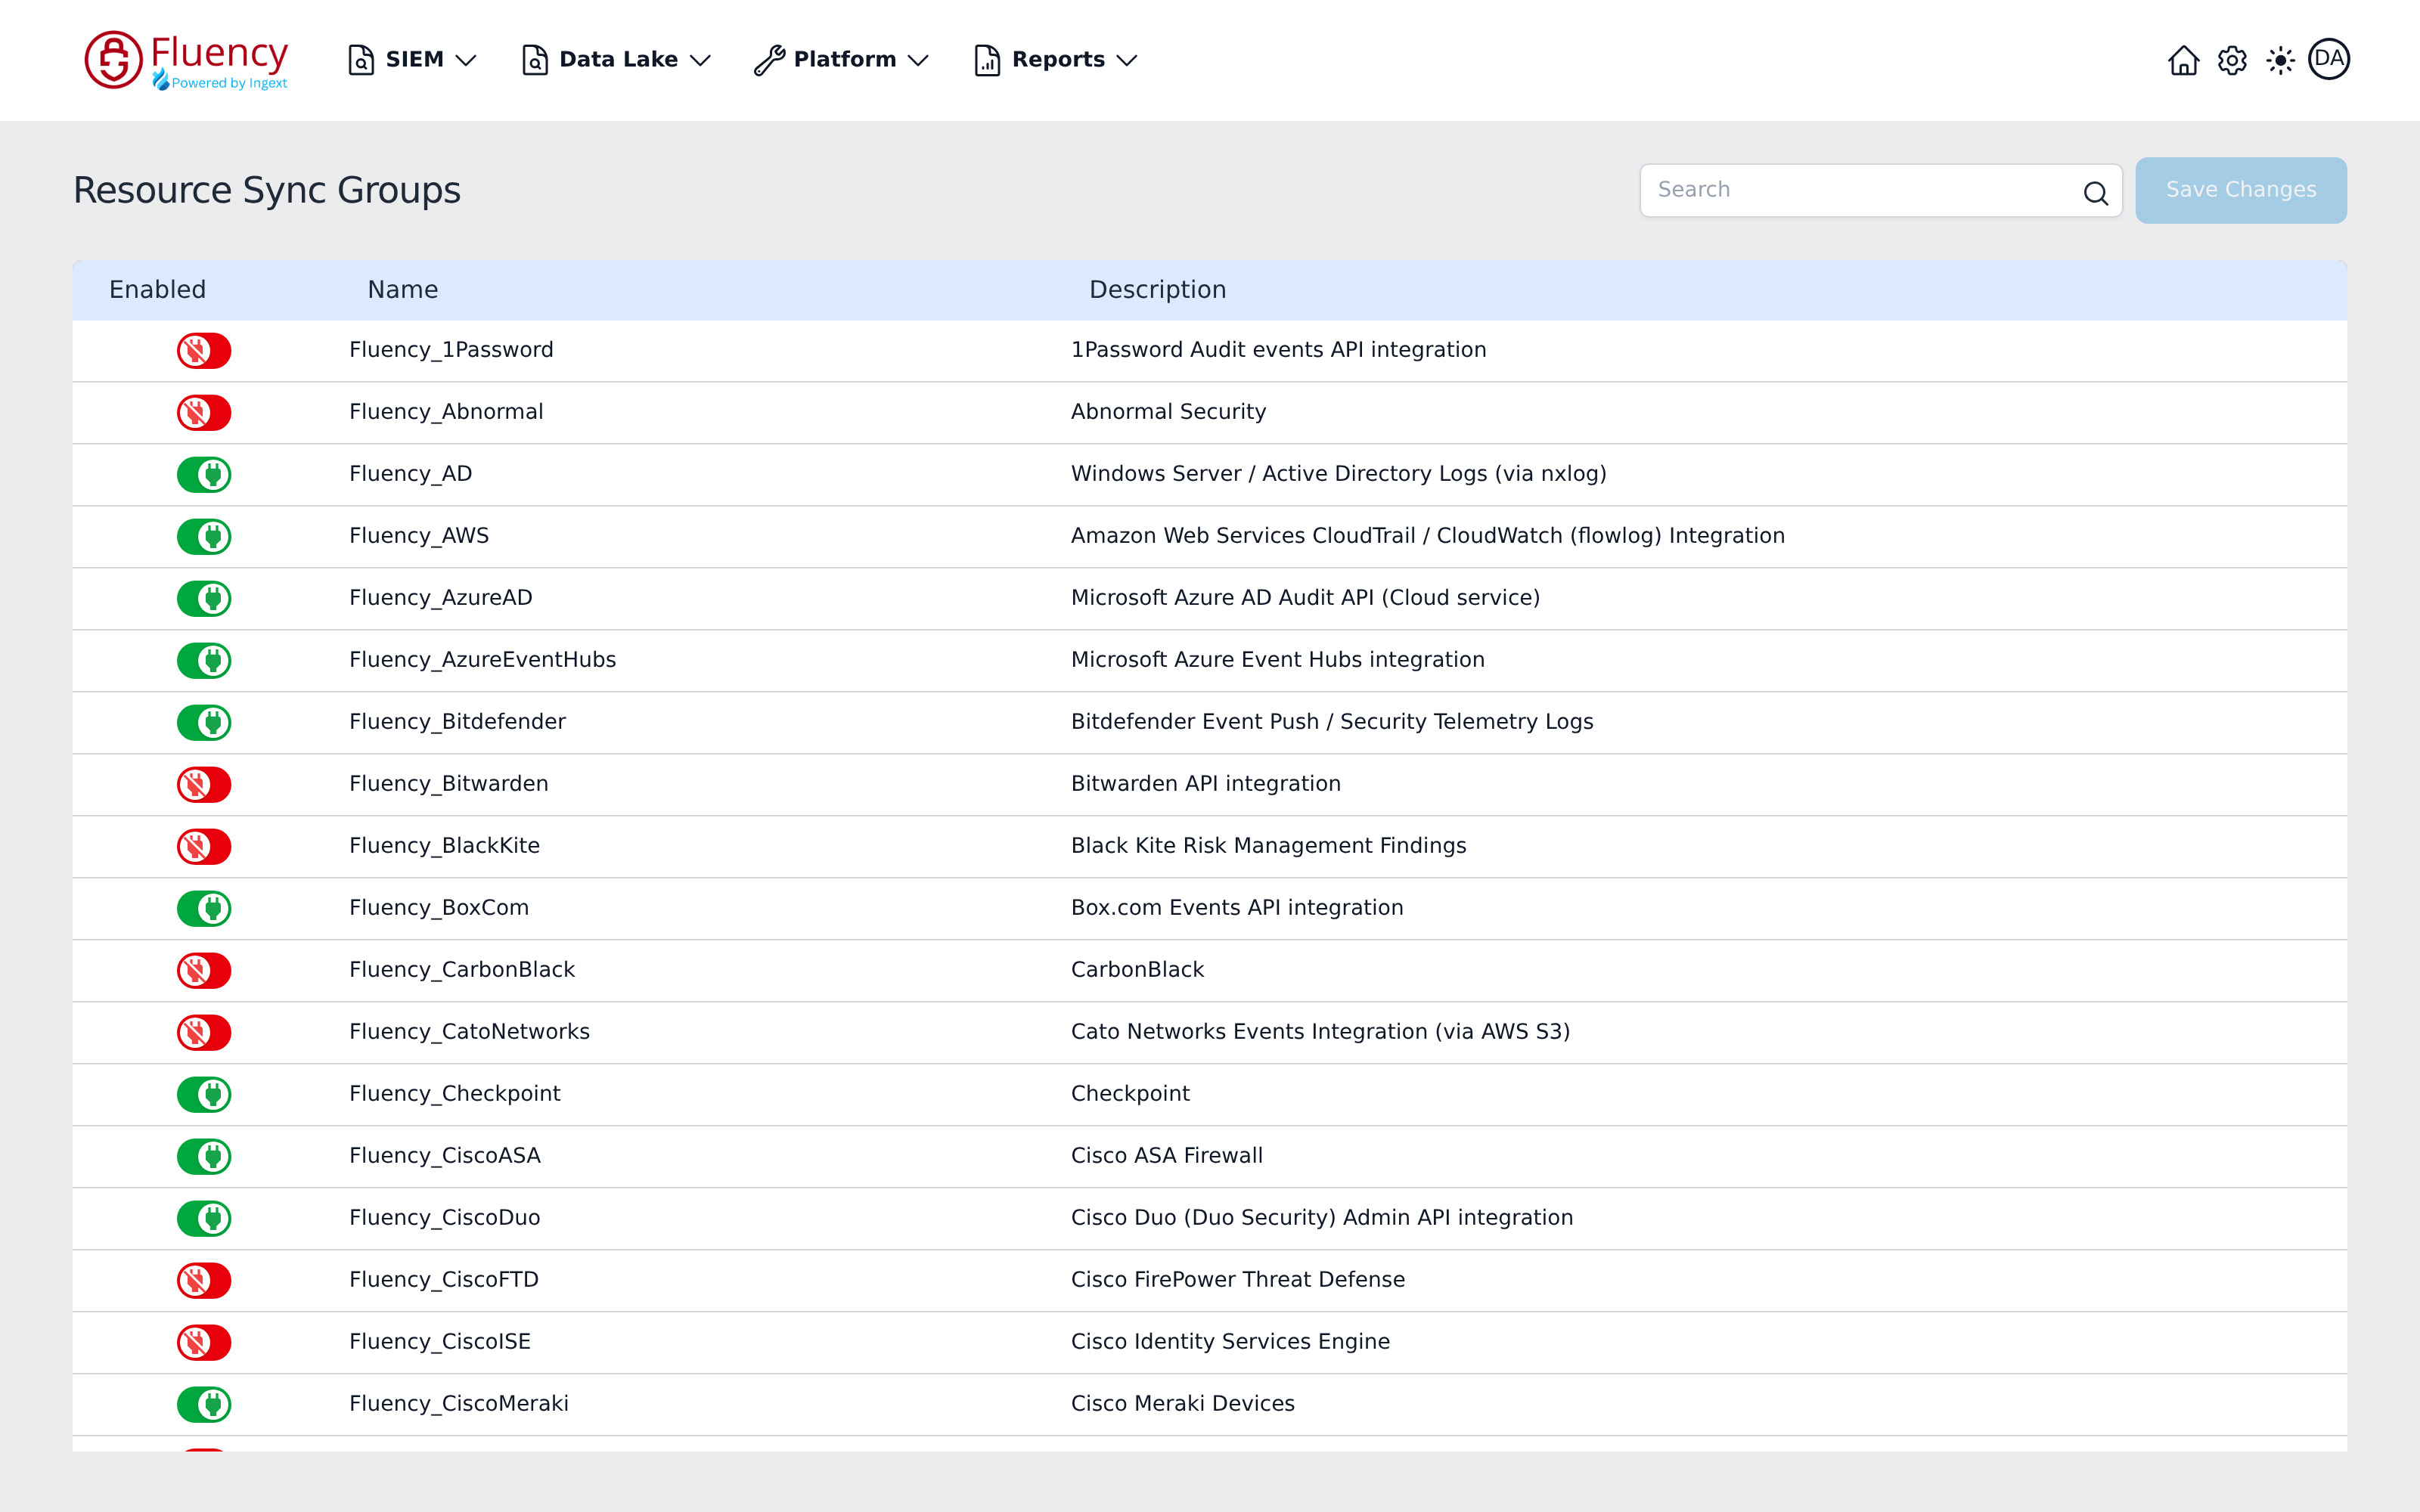2420x1512 pixels.
Task: Enable Fluency_CatoNetworks toggle
Action: pos(204,1033)
